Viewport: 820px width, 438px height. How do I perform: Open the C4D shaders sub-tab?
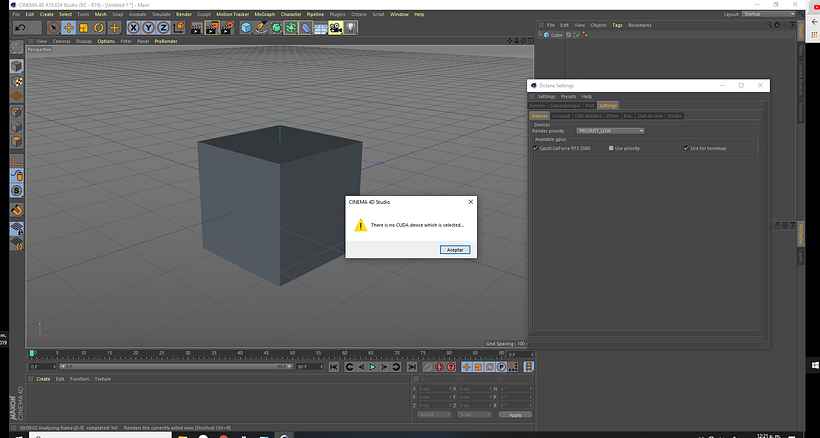[588, 116]
